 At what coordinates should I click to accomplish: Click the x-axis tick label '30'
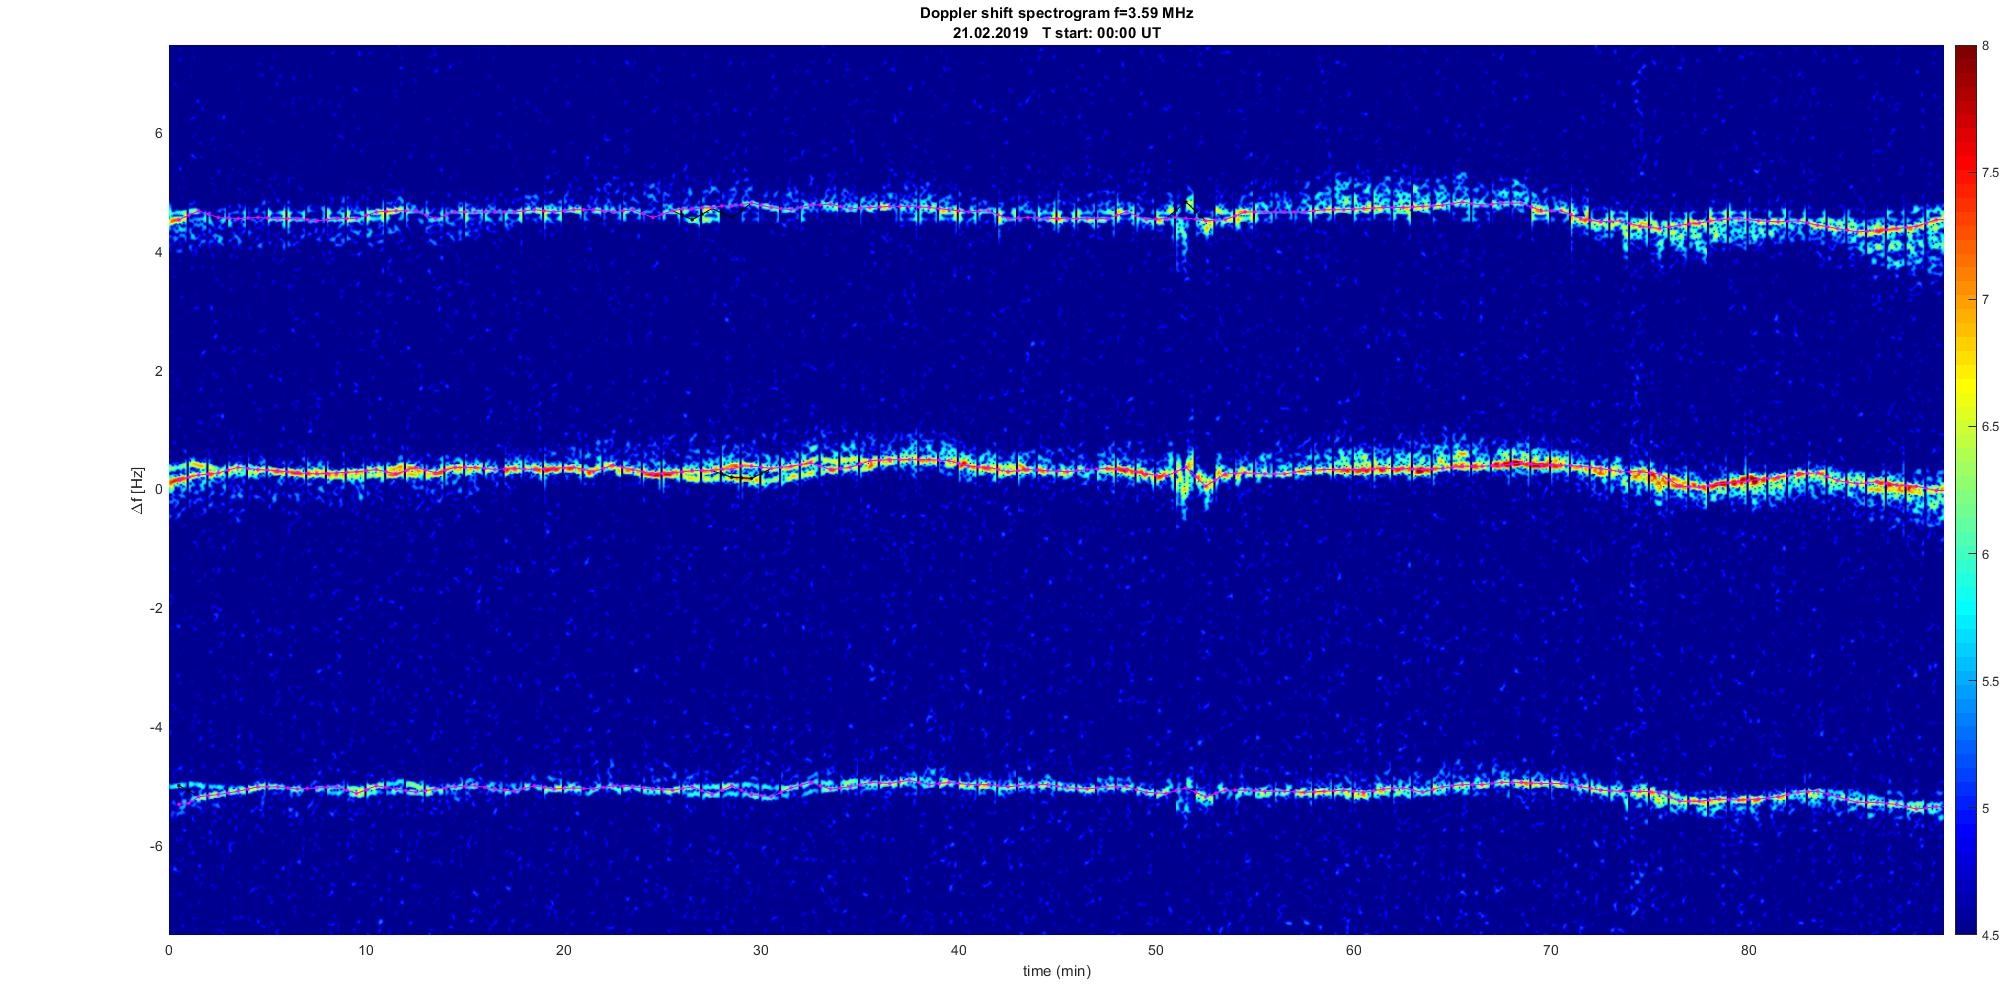point(761,950)
